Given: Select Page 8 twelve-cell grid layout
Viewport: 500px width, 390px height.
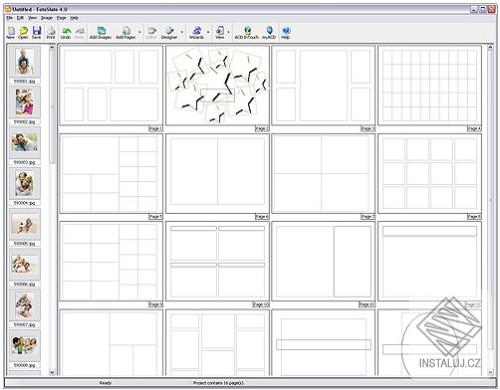Looking at the screenshot, I should point(430,174).
